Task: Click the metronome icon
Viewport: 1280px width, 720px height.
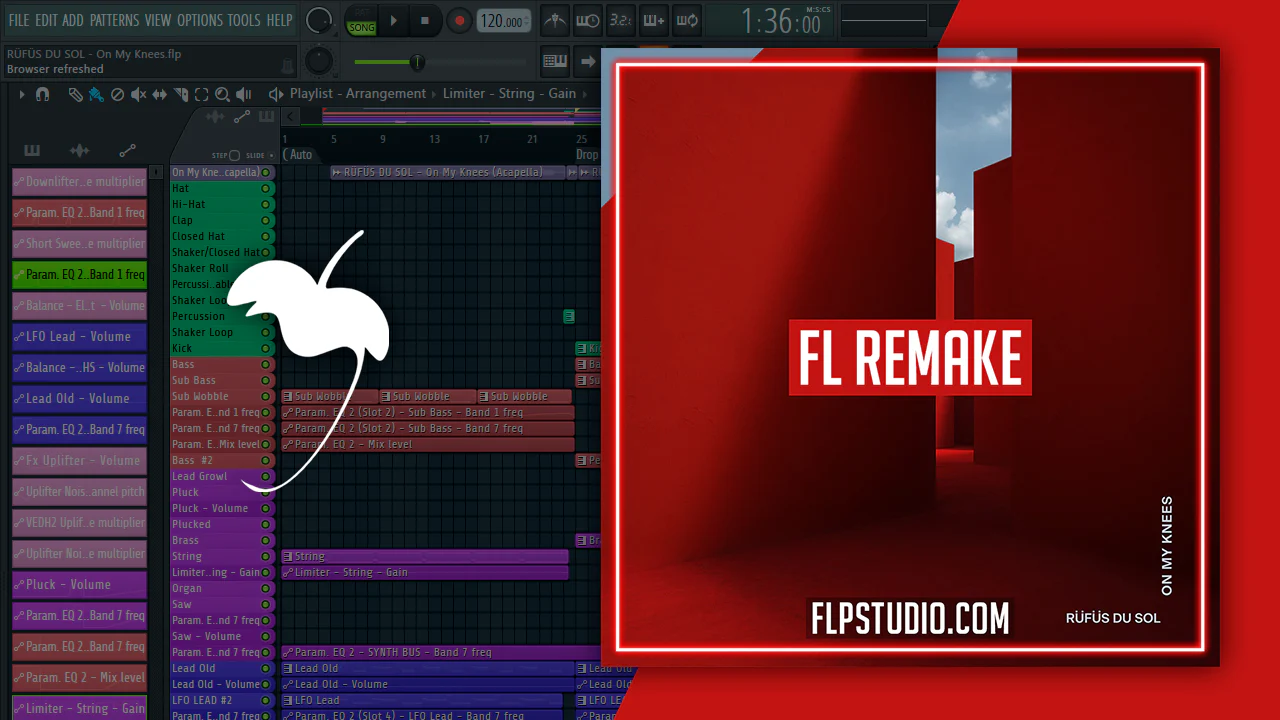Action: pyautogui.click(x=555, y=20)
